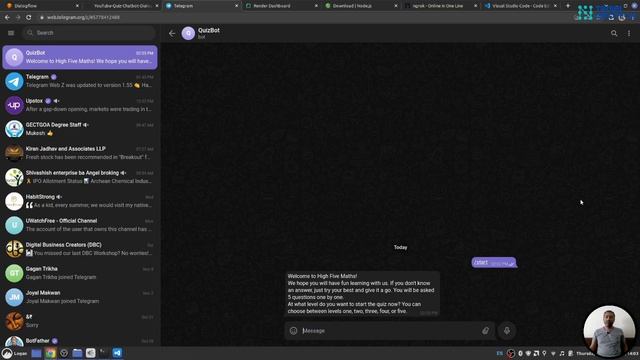This screenshot has height=360, width=640.
Task: Click the chat list Search field
Action: pyautogui.click(x=90, y=33)
